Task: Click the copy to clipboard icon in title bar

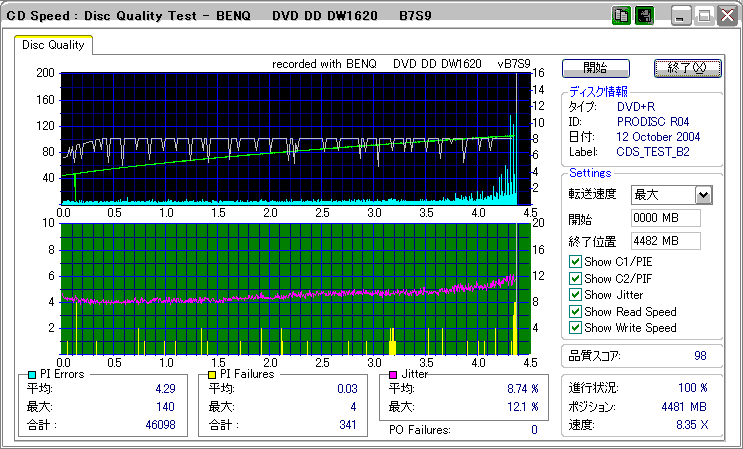Action: (620, 16)
